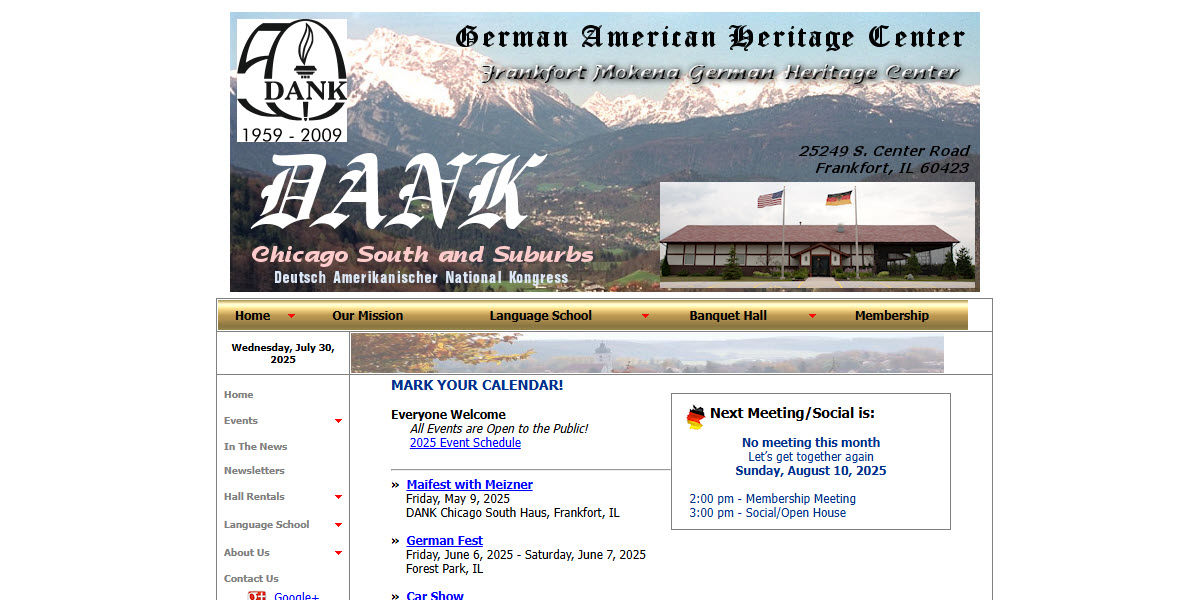Go to the Contact Us page
This screenshot has width=1200, height=600.
(x=249, y=578)
